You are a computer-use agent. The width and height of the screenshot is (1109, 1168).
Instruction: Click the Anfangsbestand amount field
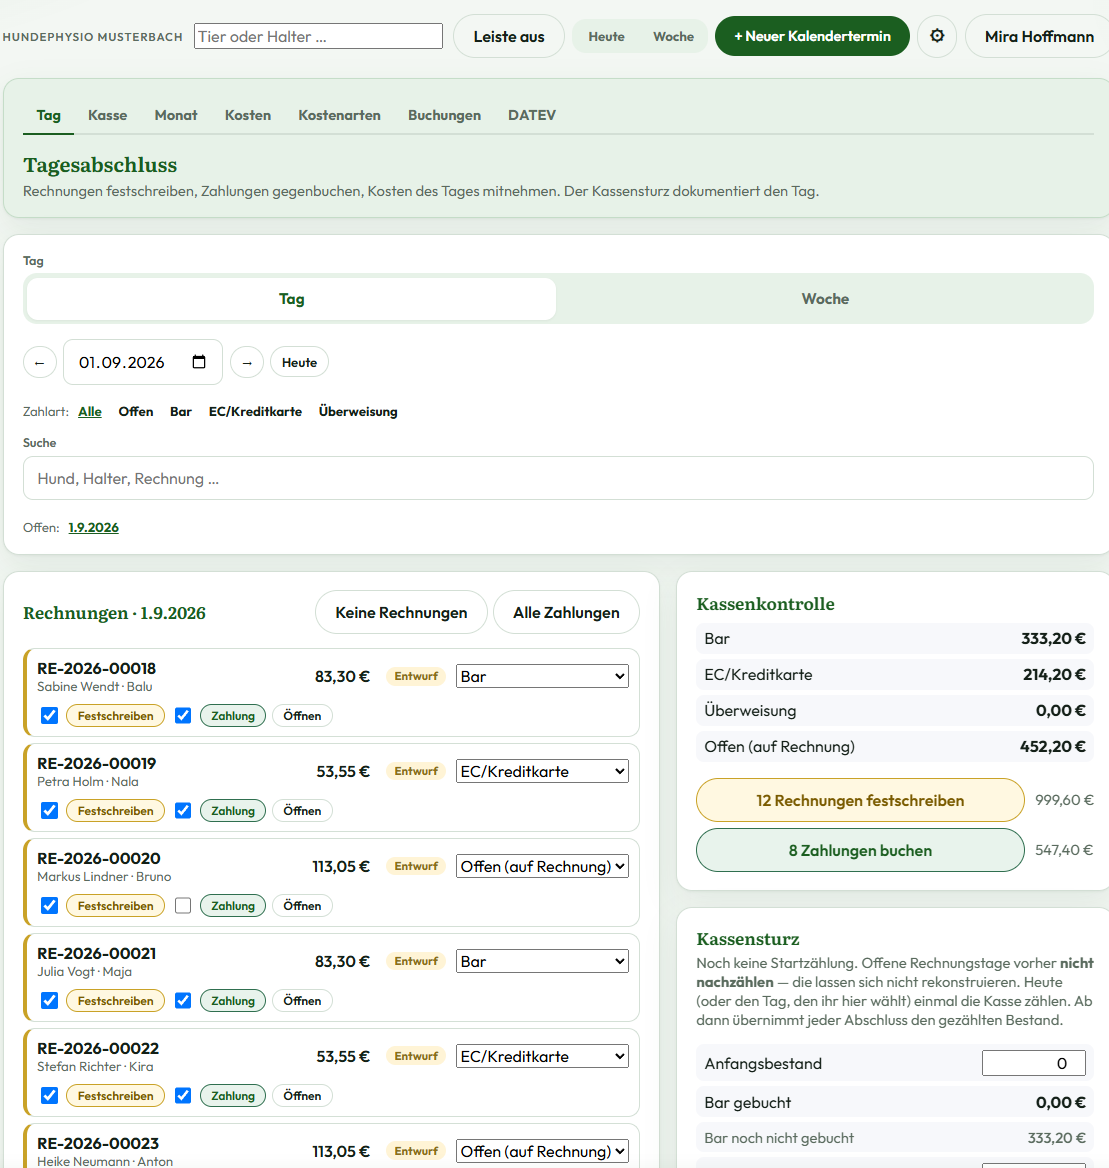[x=1033, y=1063]
